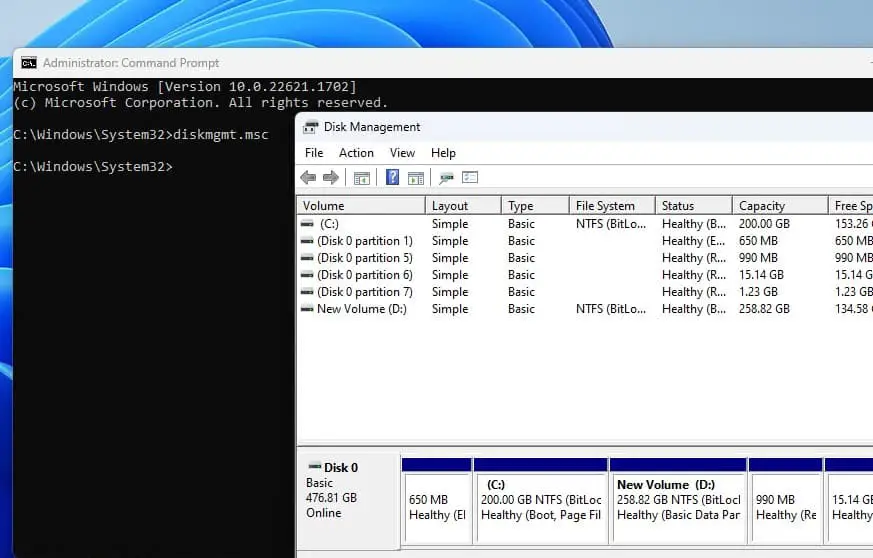Image resolution: width=873 pixels, height=558 pixels.
Task: Click the Rescan/Refresh disks toolbar icon
Action: (x=446, y=178)
